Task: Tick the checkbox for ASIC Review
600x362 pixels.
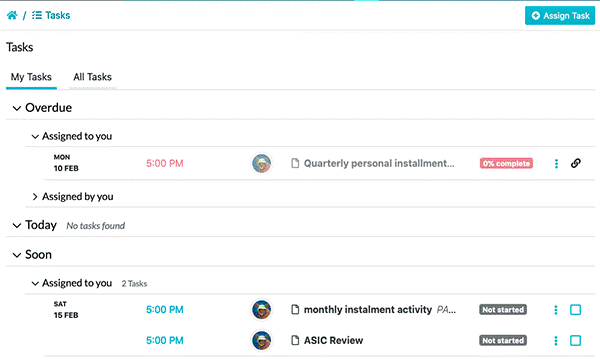Action: [576, 341]
